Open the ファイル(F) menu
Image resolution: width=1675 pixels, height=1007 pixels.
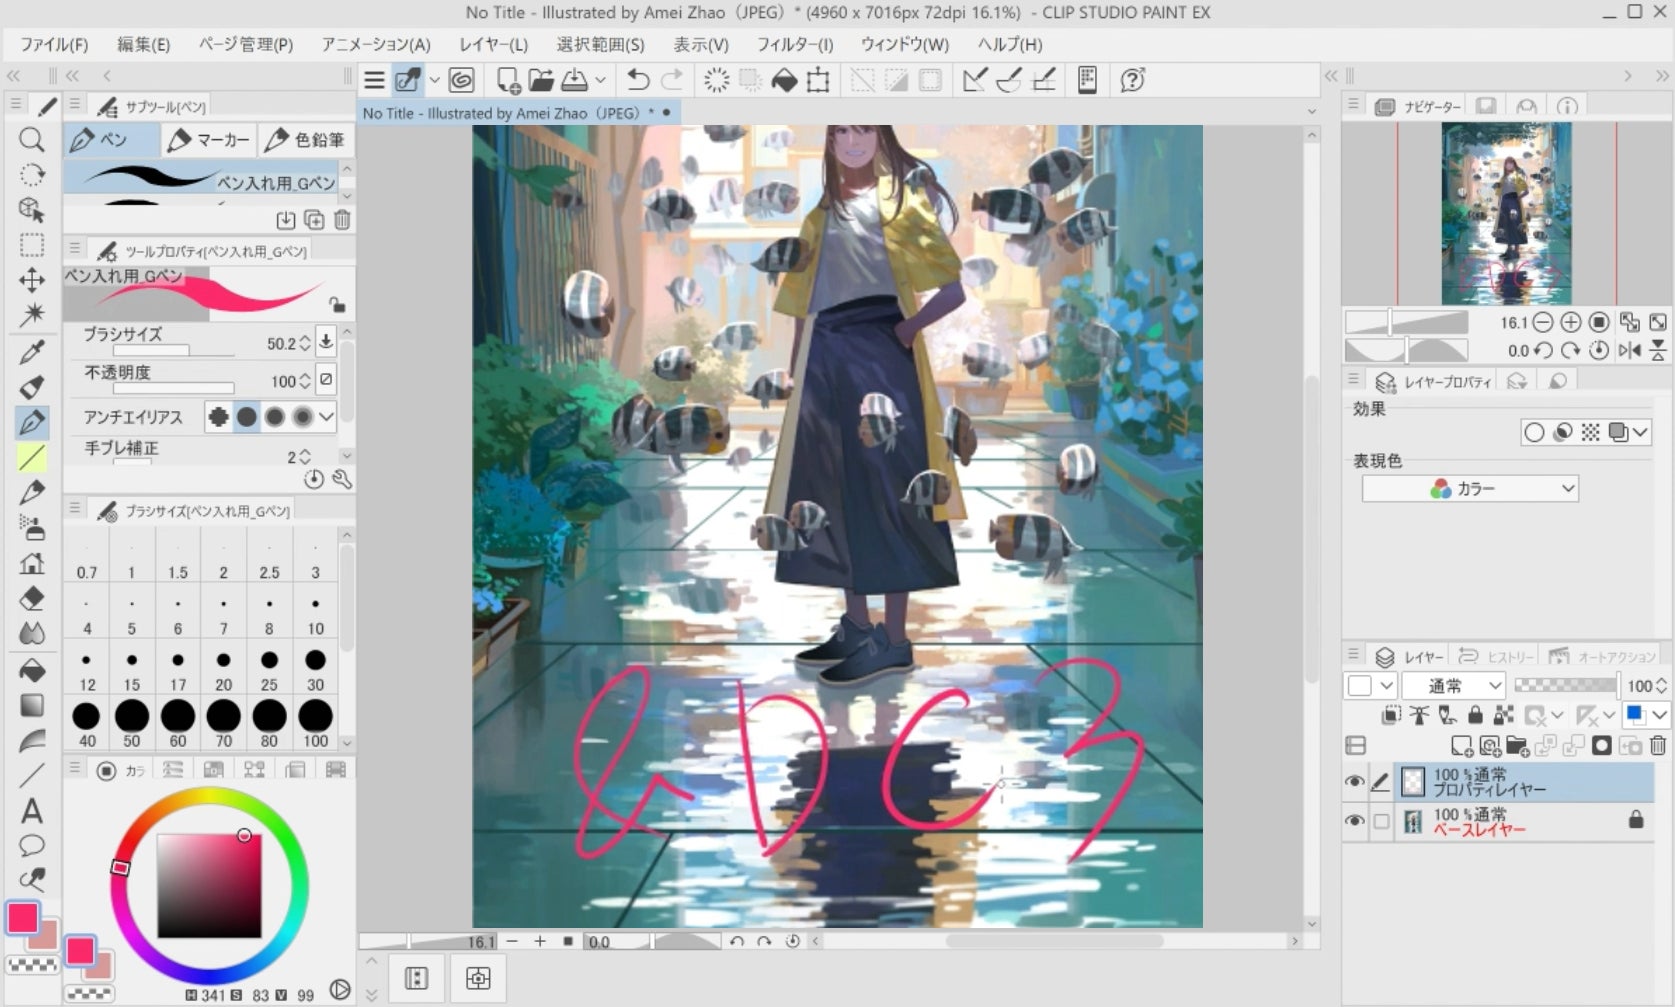coord(54,44)
